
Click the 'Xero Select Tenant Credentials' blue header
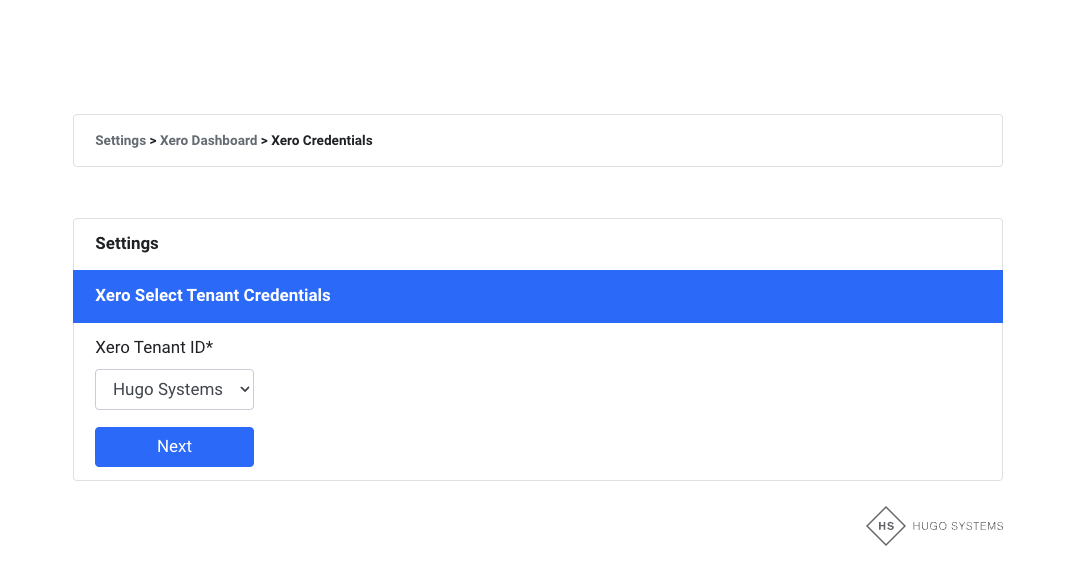pyautogui.click(x=213, y=296)
